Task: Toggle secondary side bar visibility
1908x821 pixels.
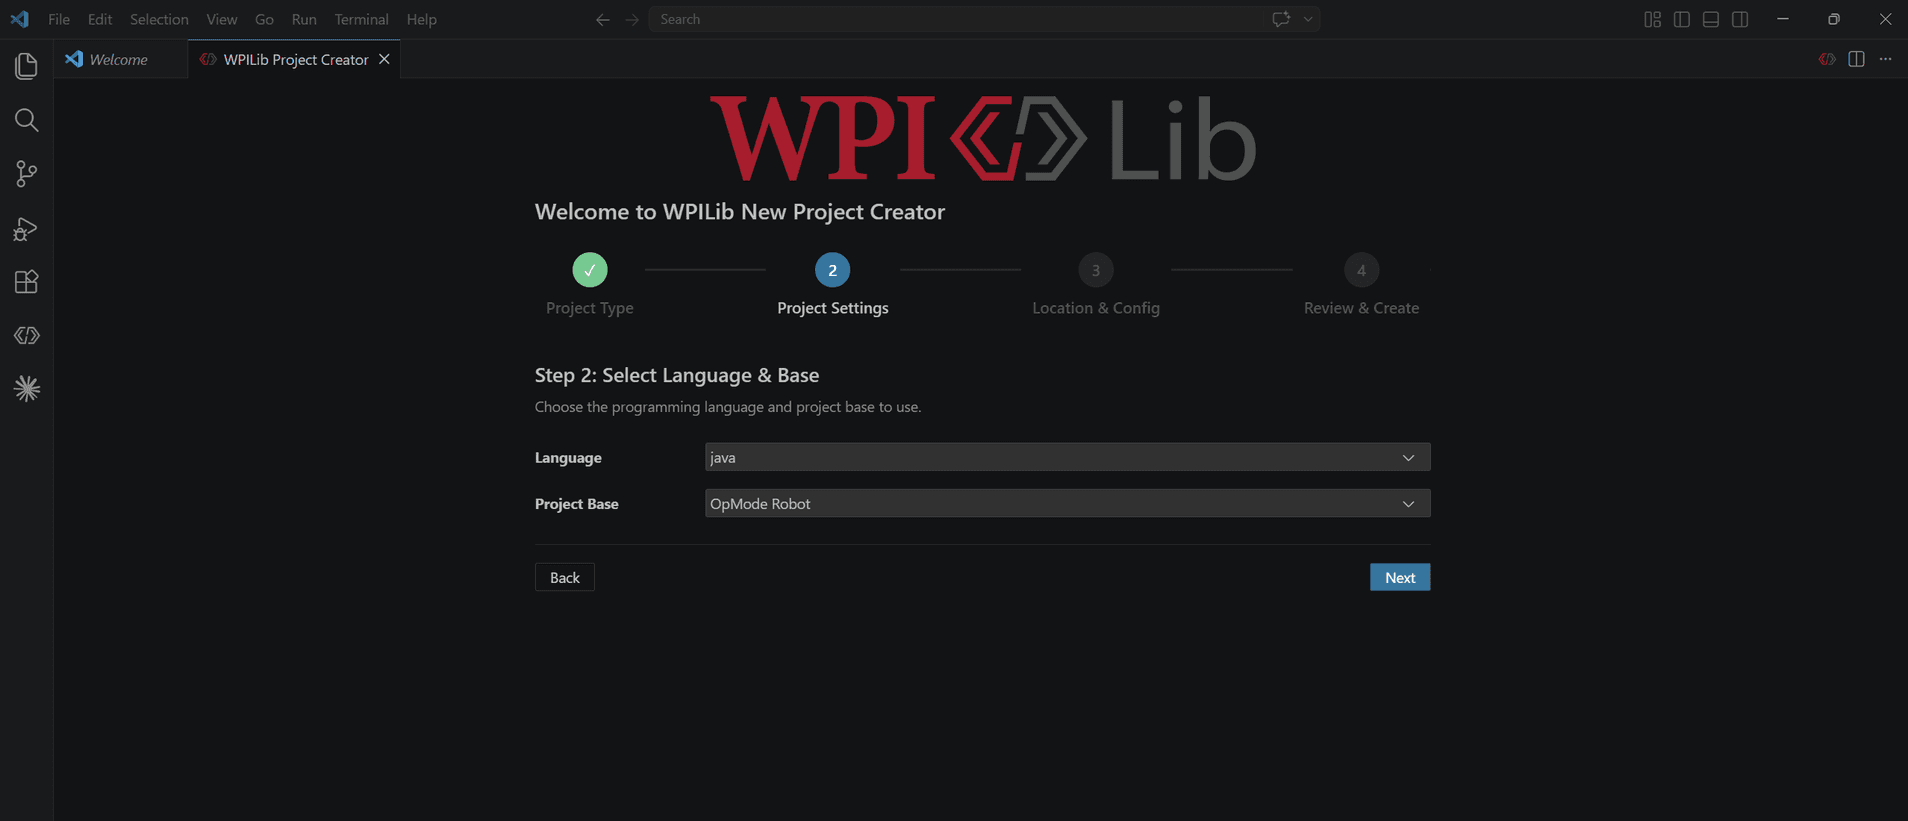Action: coord(1740,19)
